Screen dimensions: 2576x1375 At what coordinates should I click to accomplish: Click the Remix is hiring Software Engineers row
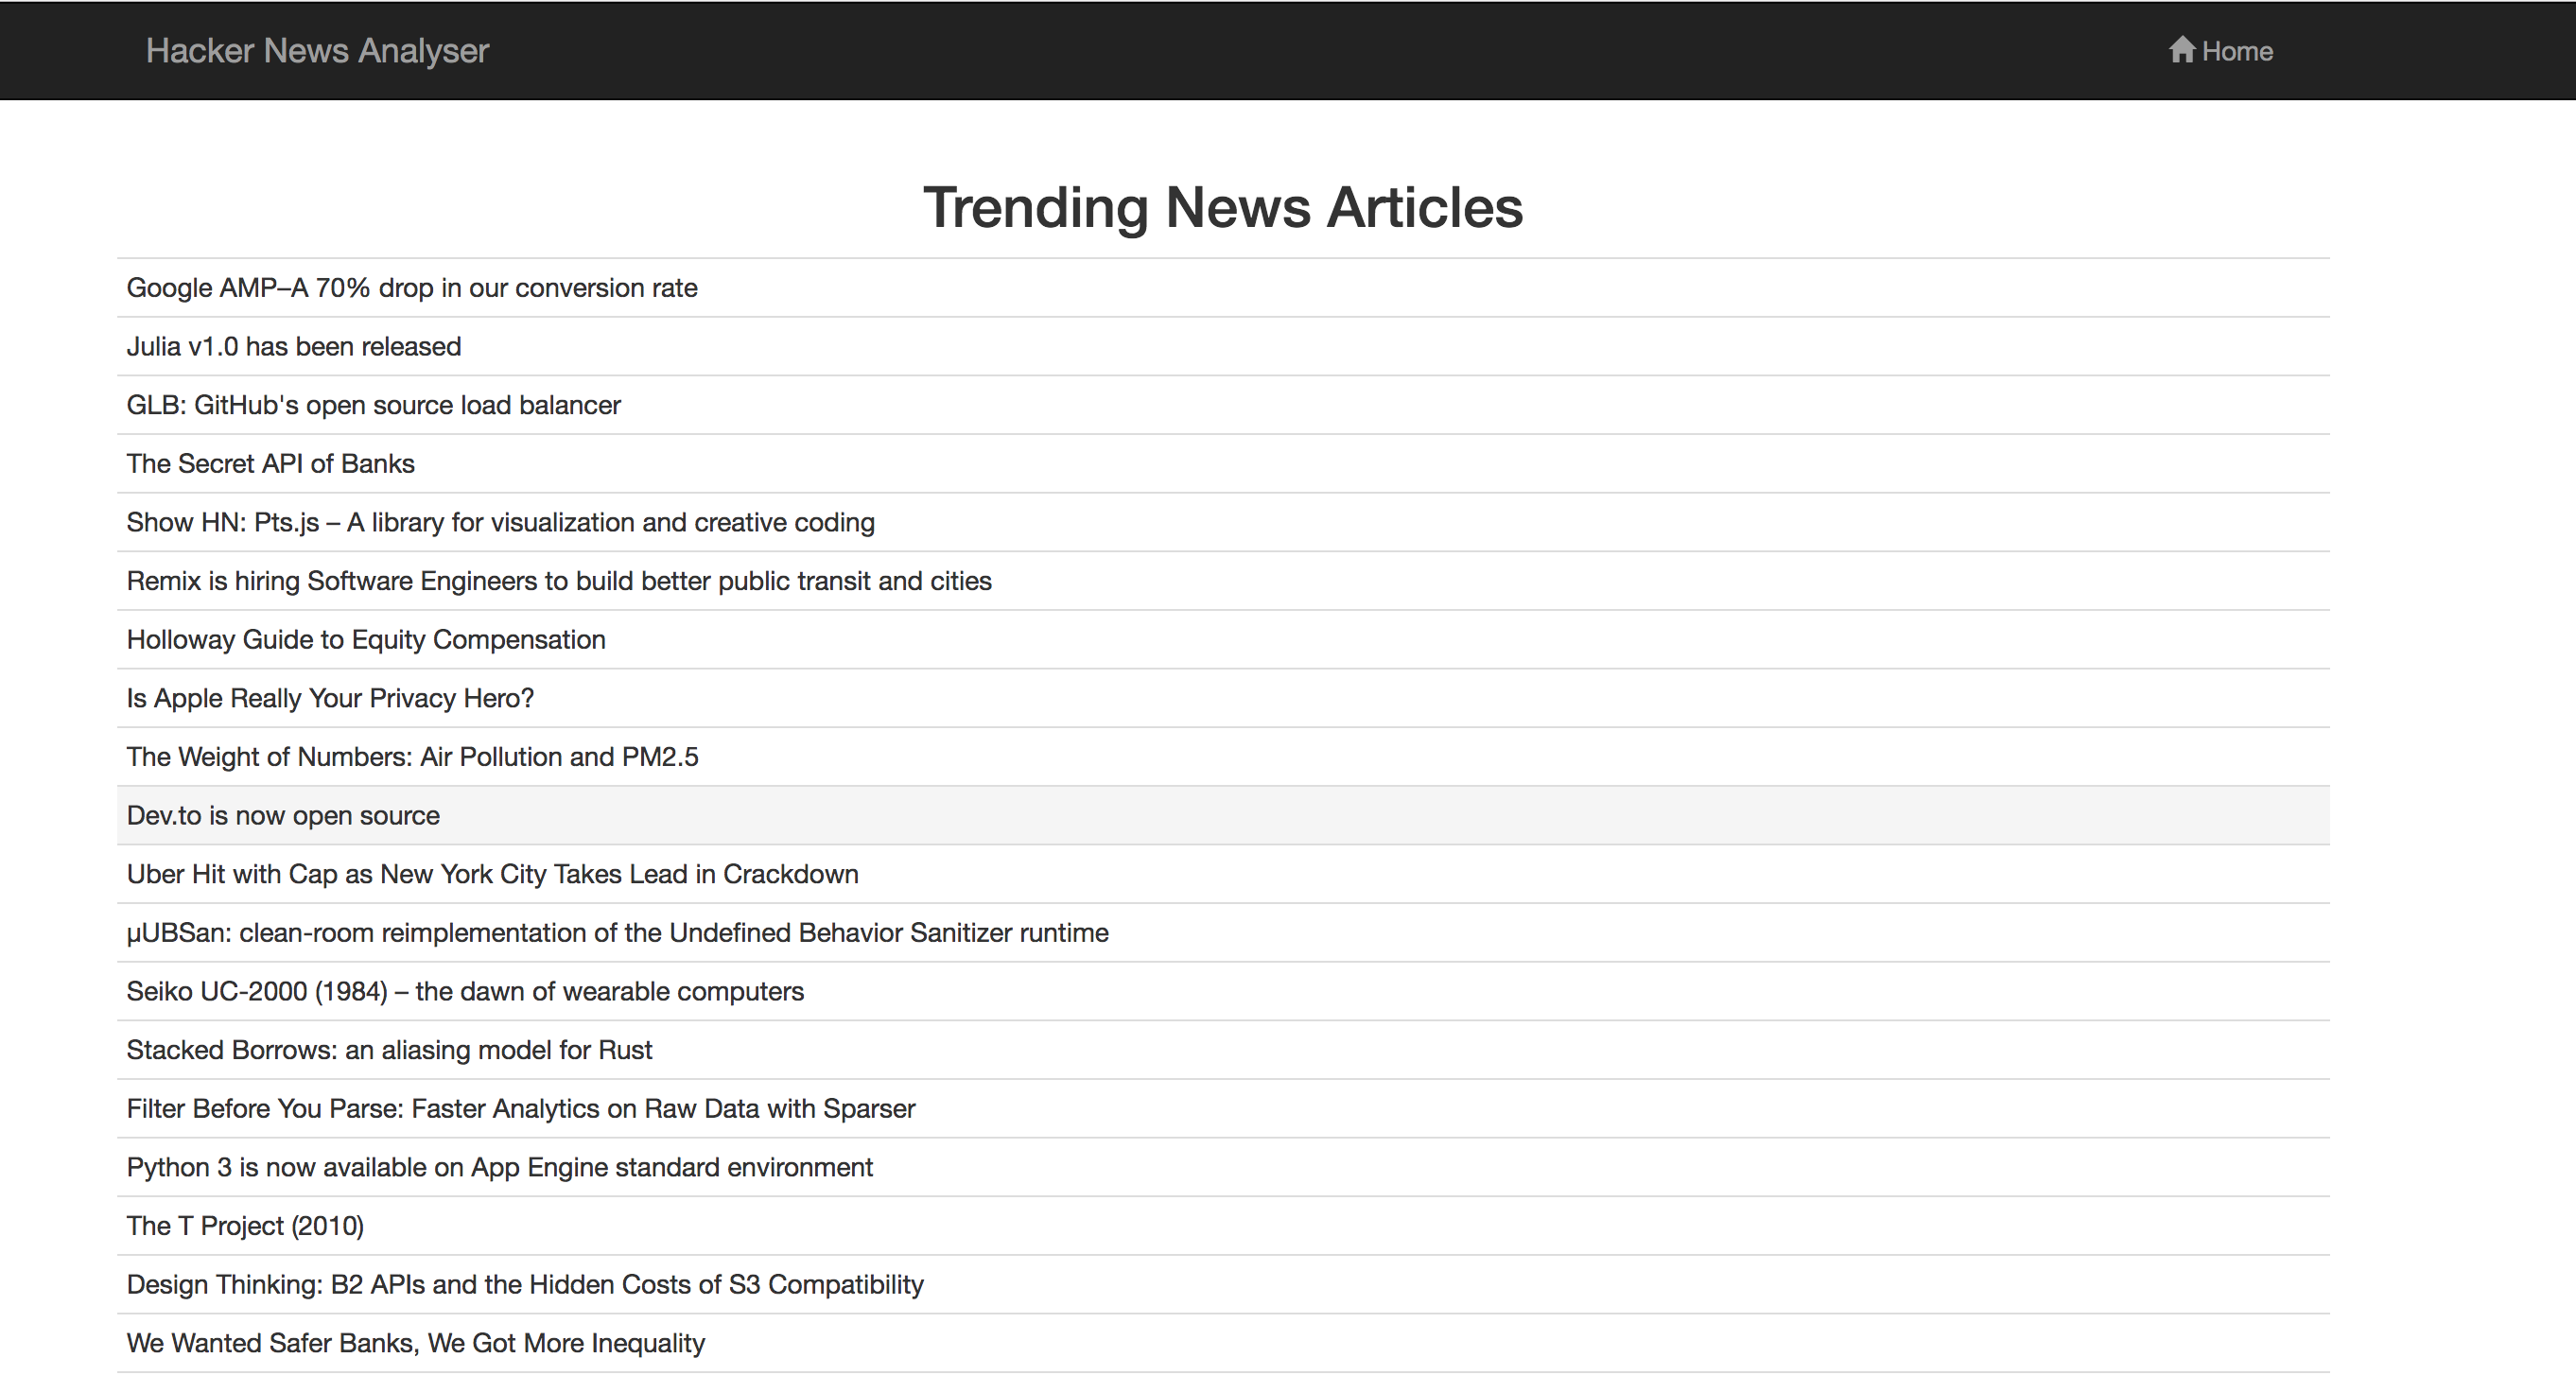[1222, 581]
